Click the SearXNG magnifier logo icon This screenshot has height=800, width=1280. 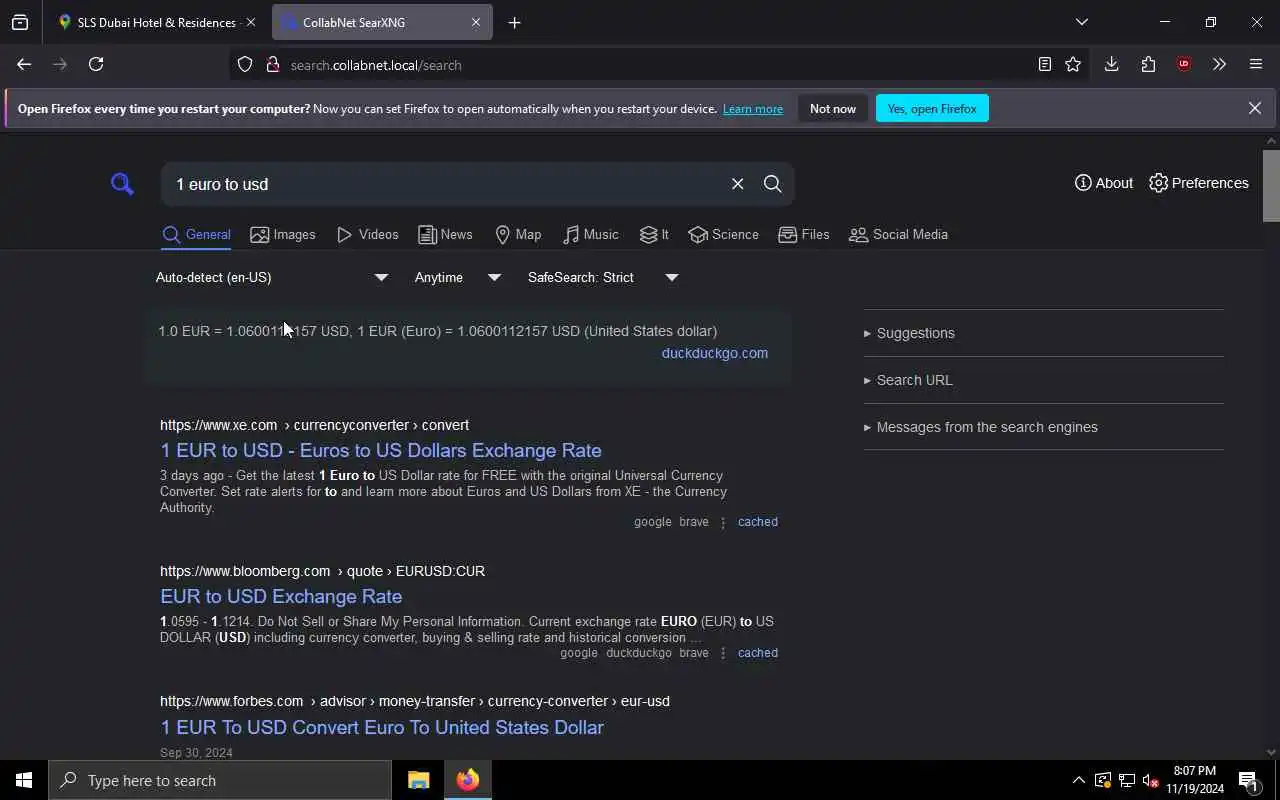click(x=122, y=184)
